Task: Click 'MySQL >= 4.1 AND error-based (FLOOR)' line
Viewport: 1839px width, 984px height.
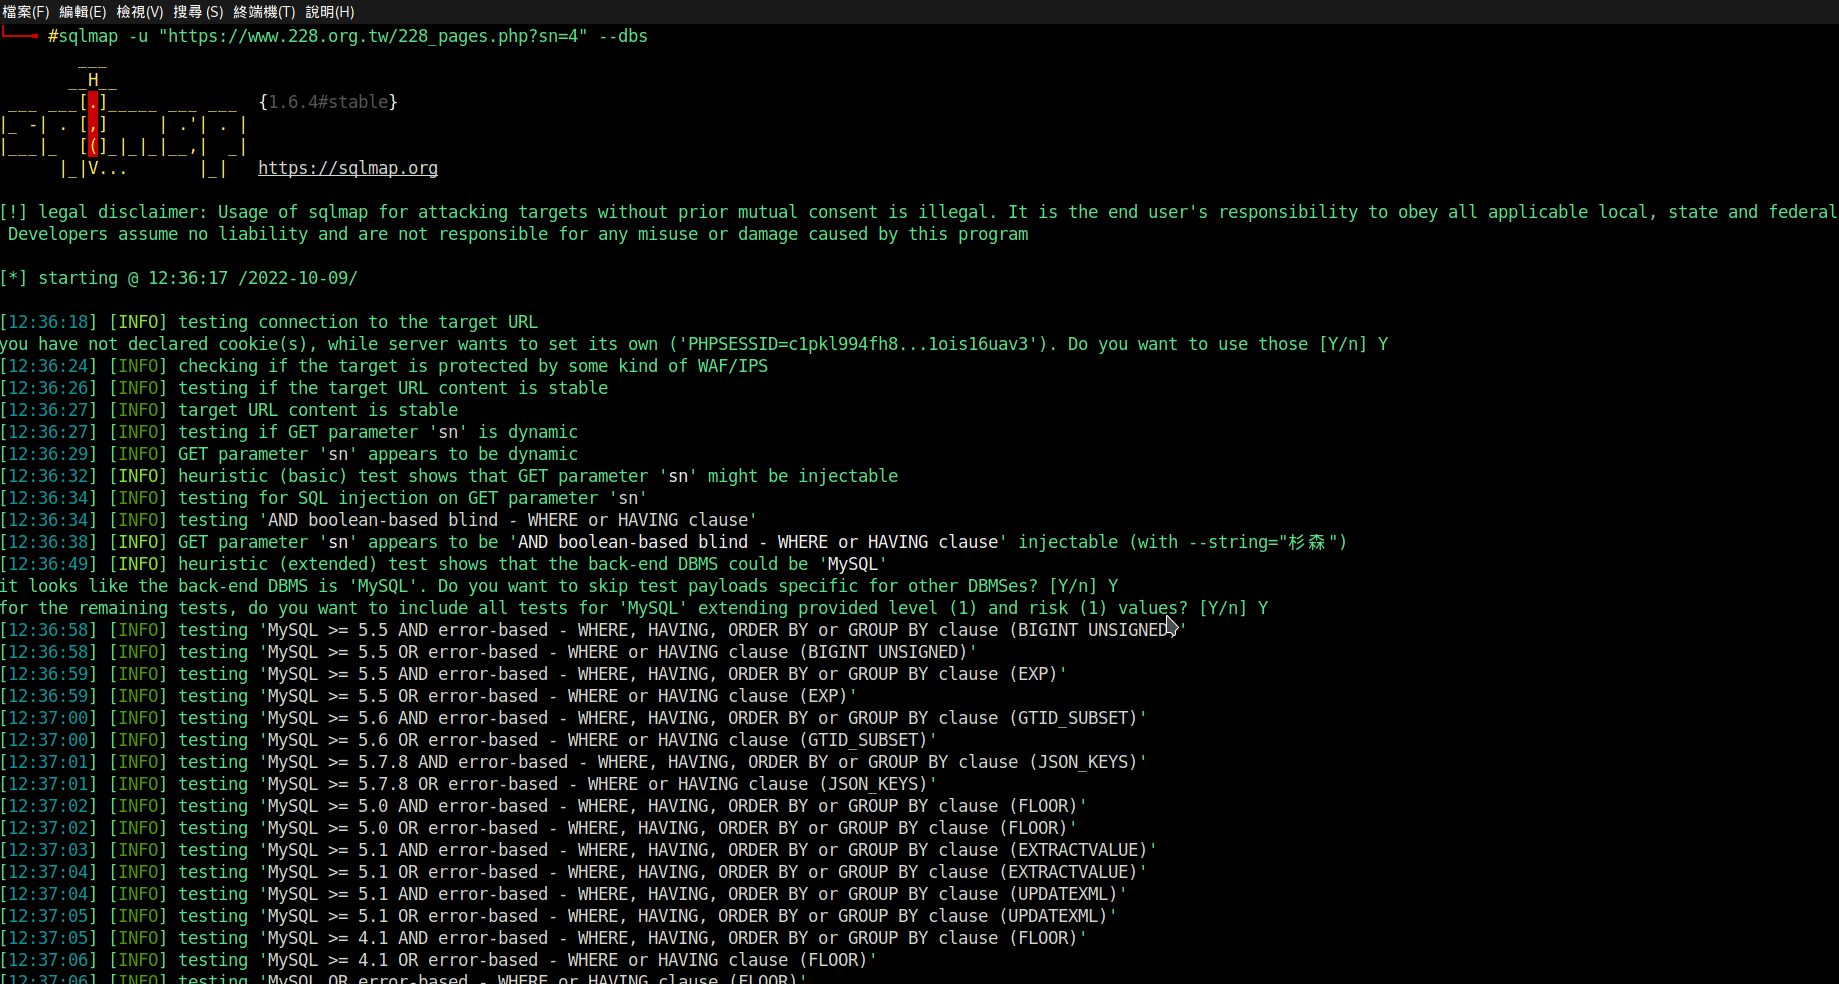Action: 544,938
